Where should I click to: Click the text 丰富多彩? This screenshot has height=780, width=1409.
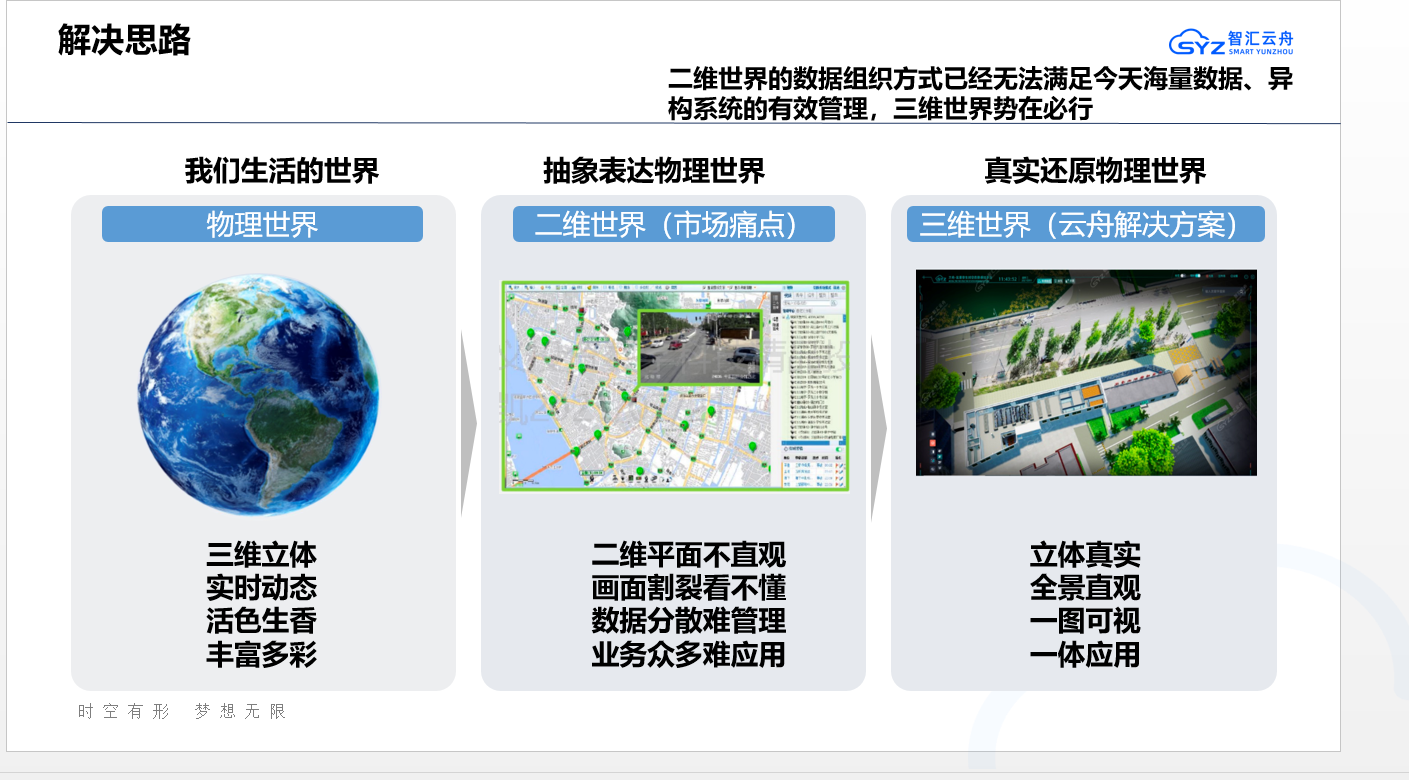coord(262,655)
